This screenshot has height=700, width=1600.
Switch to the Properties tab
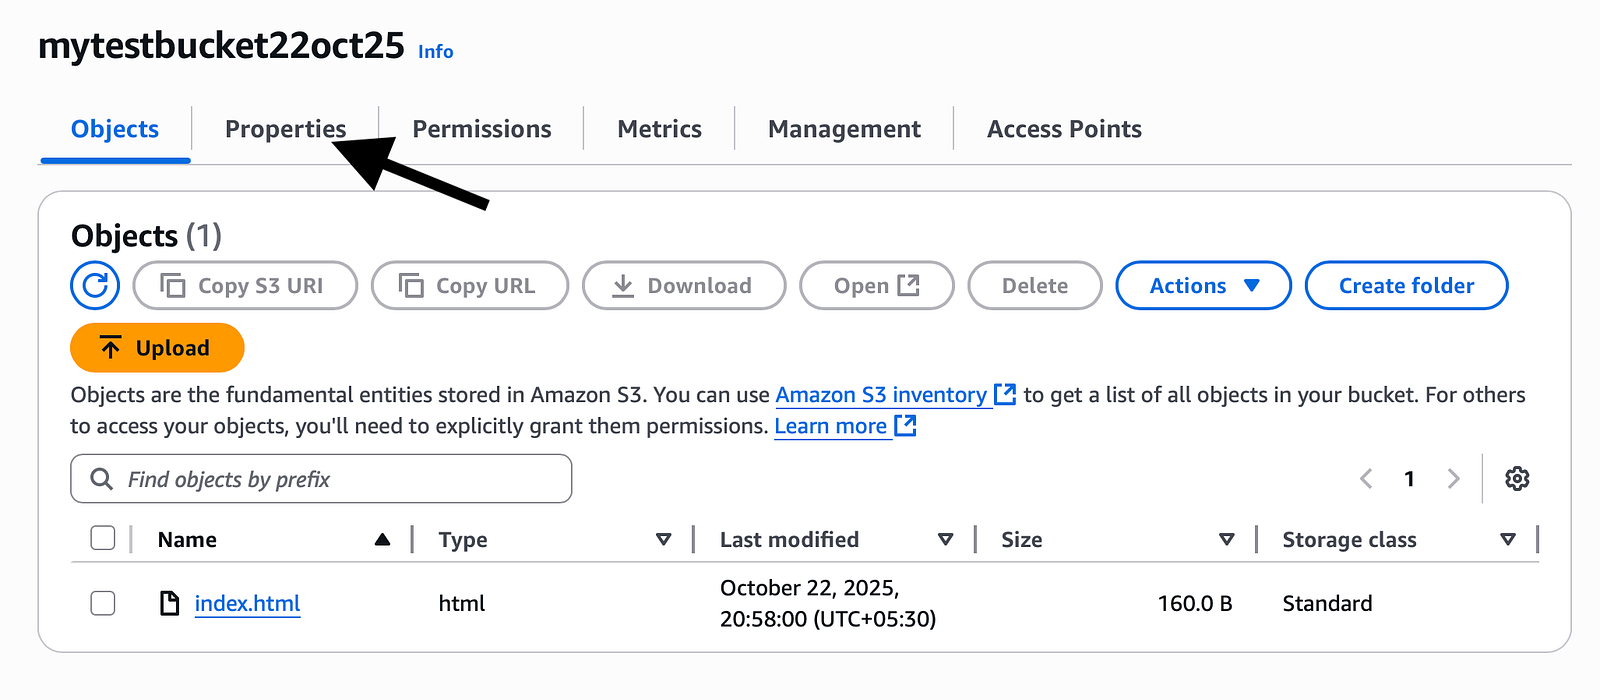click(285, 129)
